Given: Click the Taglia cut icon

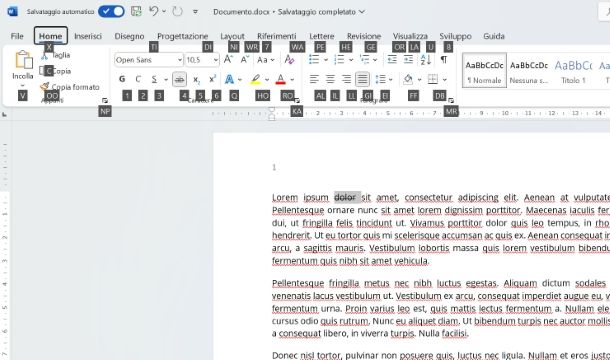Looking at the screenshot, I should [x=44, y=55].
